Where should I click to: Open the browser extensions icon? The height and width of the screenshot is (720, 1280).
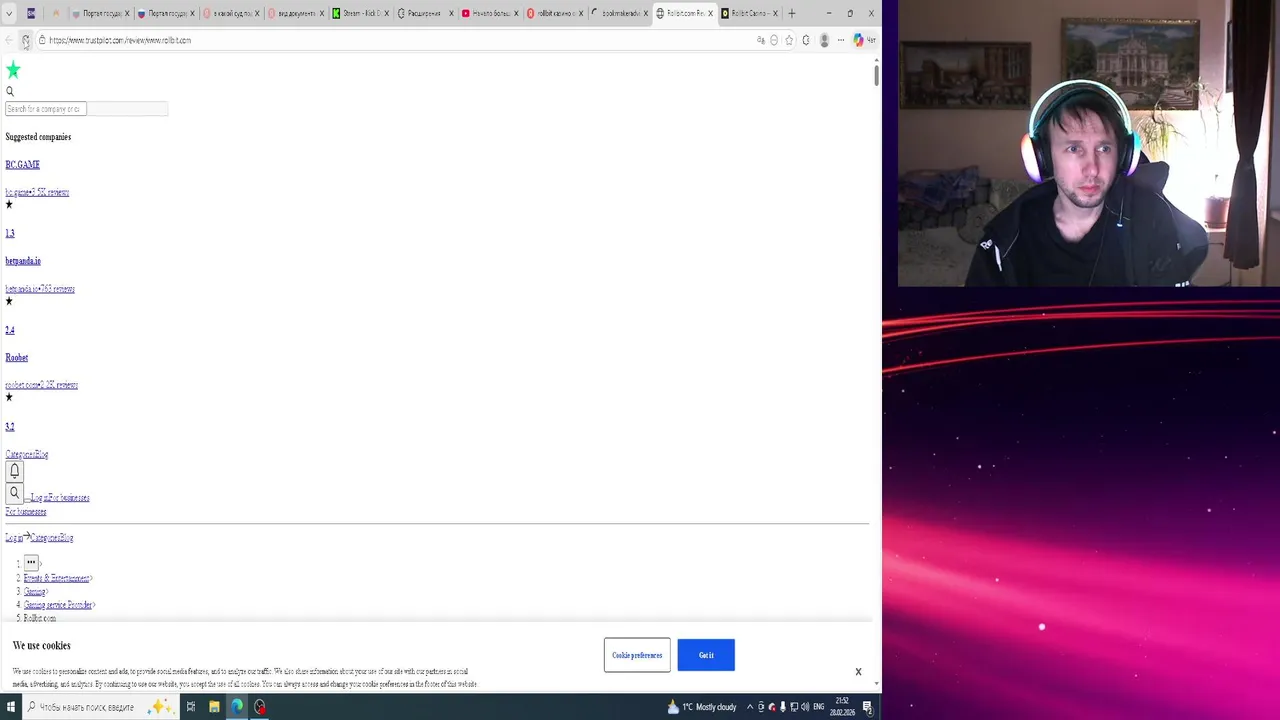coord(806,40)
